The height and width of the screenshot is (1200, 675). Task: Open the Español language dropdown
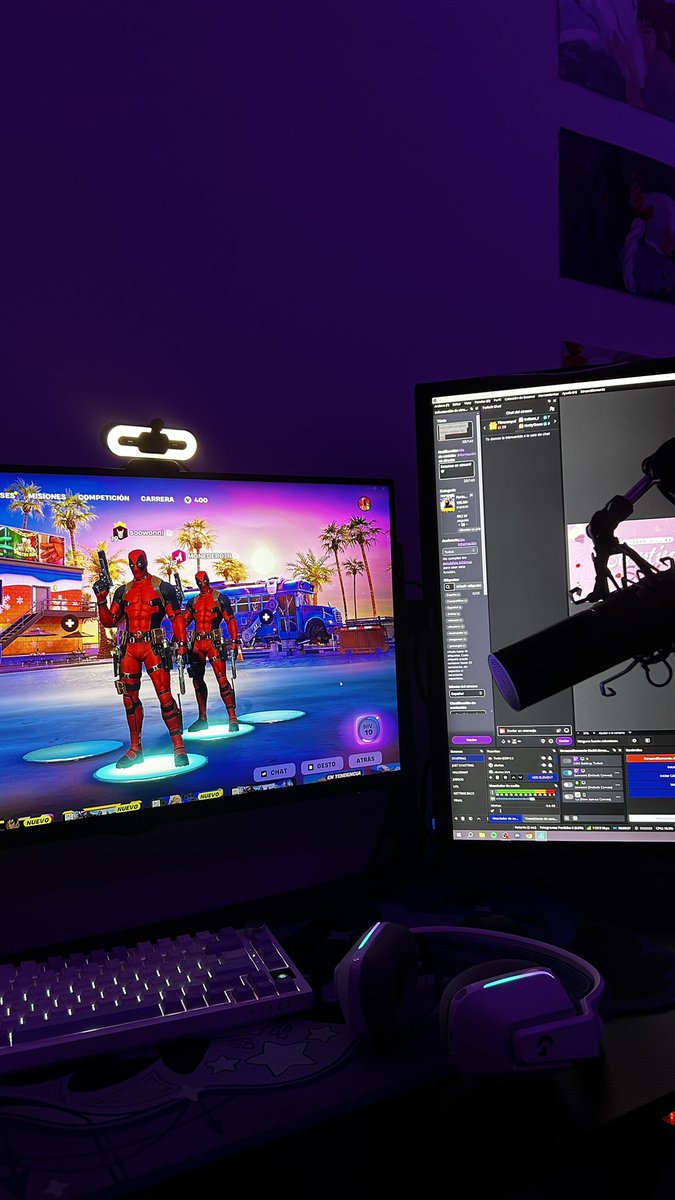point(466,693)
